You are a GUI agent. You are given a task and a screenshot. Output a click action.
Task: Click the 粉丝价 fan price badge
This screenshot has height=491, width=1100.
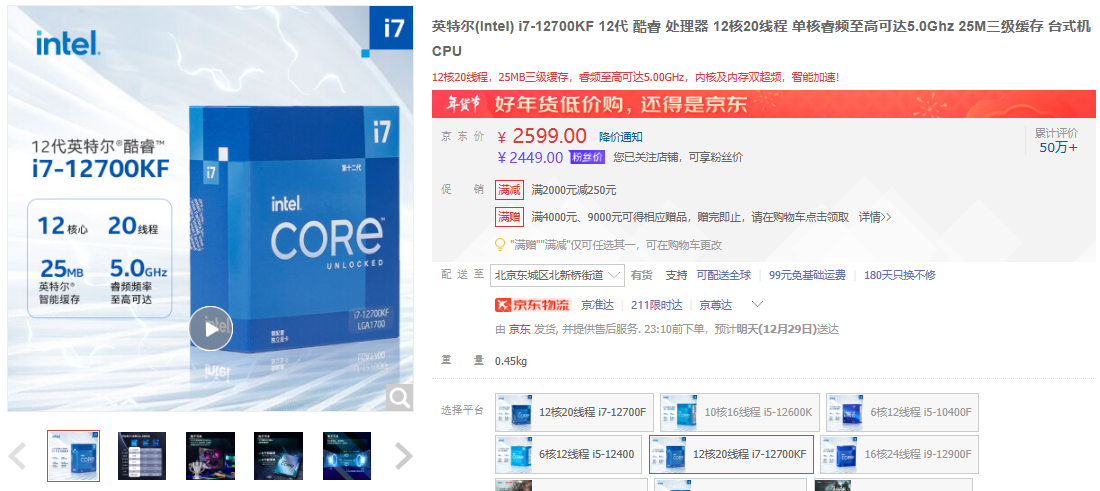(x=587, y=157)
